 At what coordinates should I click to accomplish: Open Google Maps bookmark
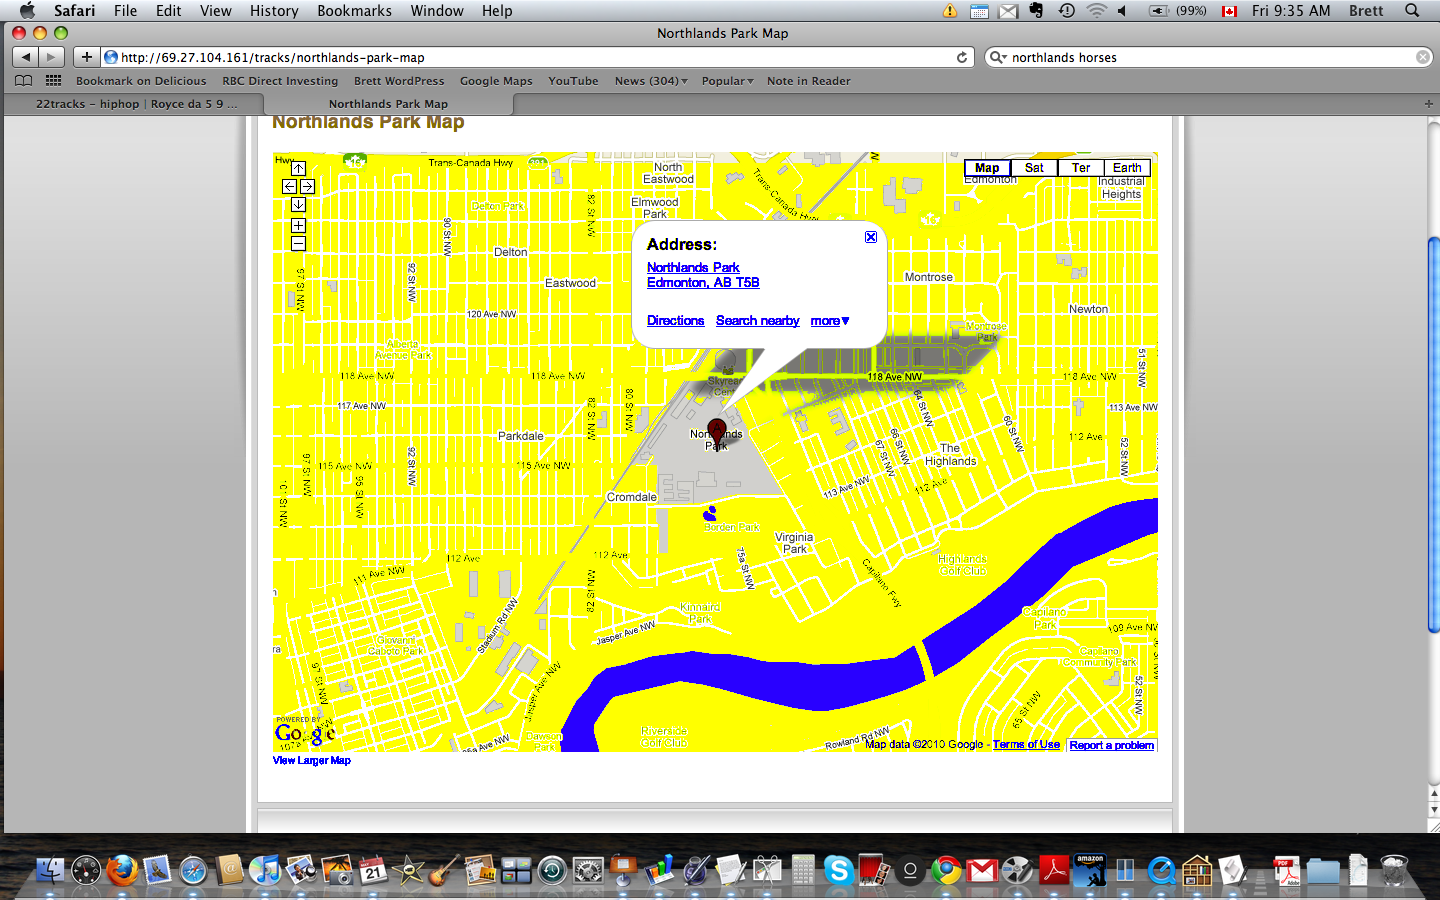coord(496,81)
